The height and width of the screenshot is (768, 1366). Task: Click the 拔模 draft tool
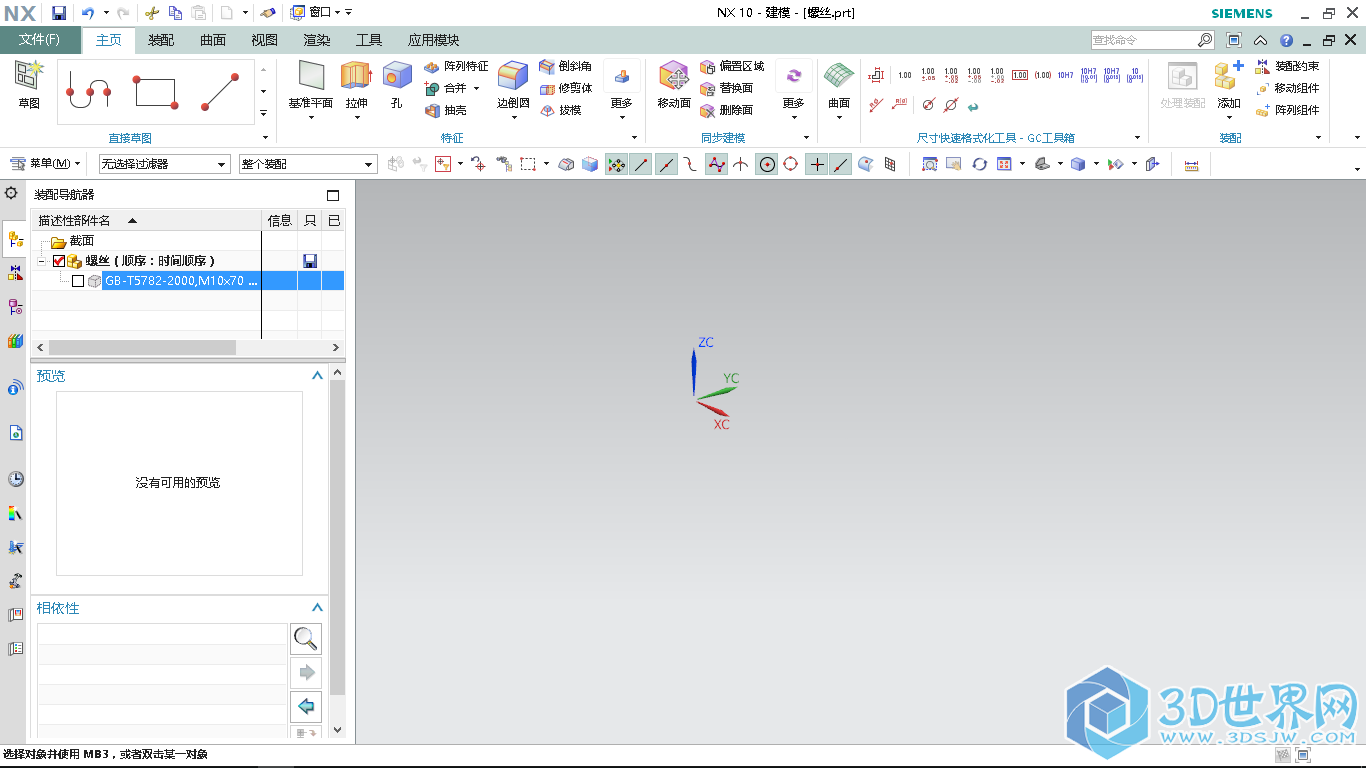pyautogui.click(x=560, y=110)
